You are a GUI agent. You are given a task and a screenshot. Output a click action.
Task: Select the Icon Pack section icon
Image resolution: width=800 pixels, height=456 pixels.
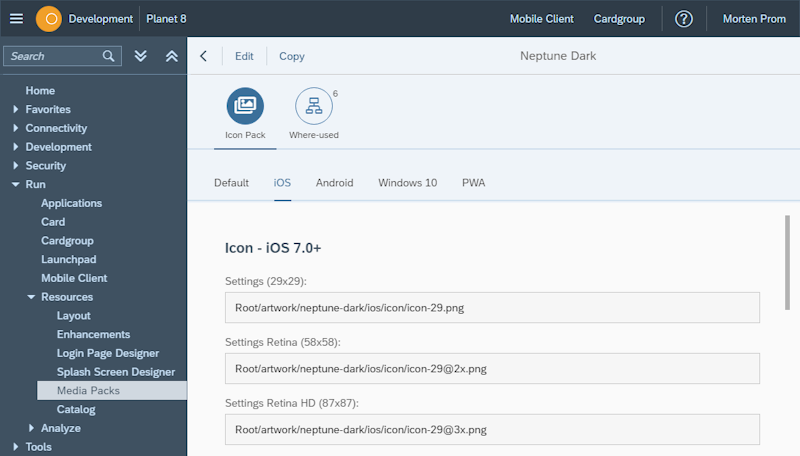[x=245, y=106]
